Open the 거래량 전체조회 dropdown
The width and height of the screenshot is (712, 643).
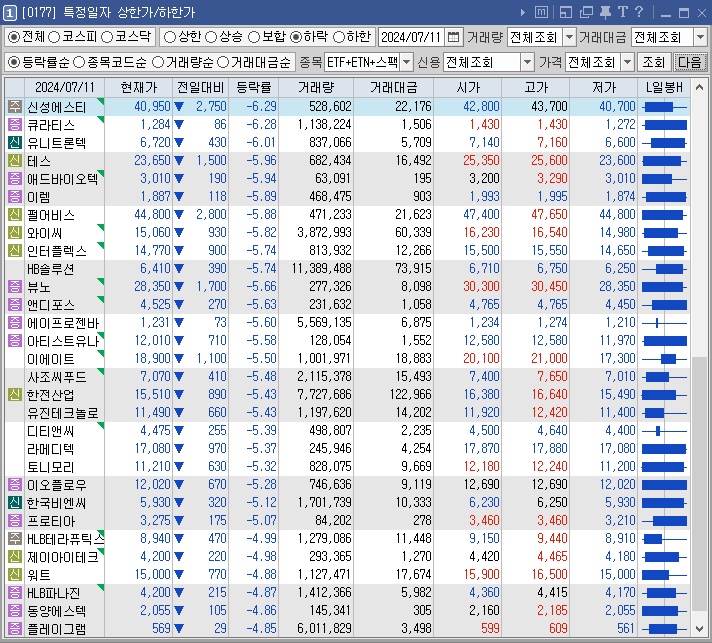[569, 37]
